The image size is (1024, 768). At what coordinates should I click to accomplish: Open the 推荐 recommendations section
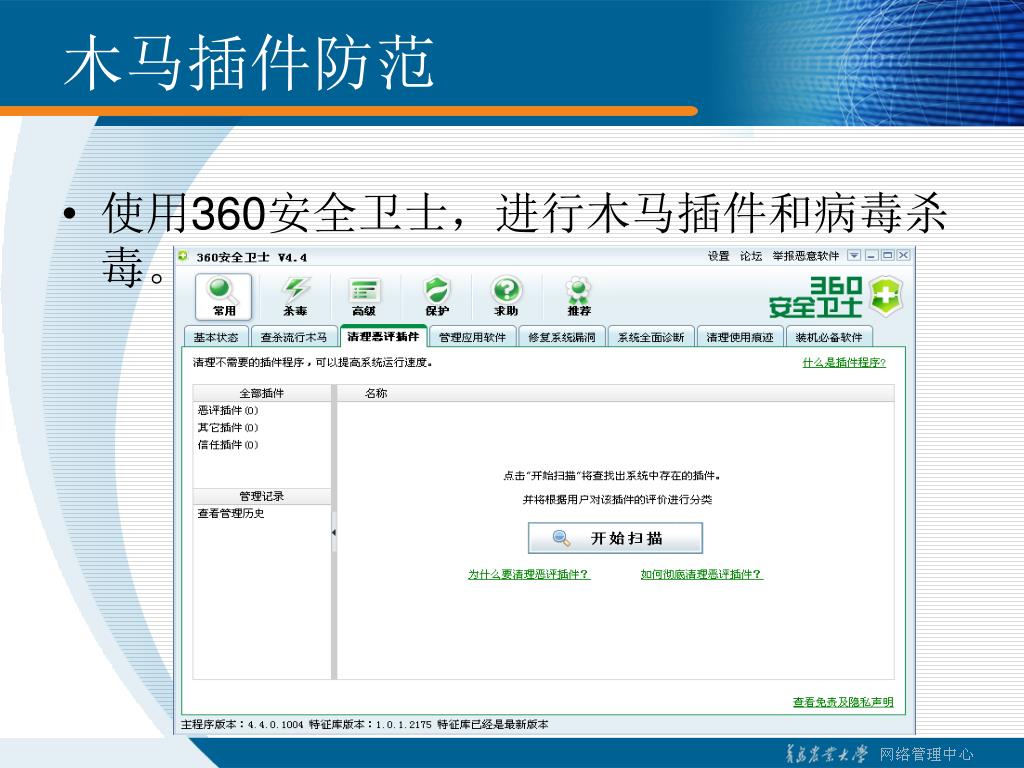[579, 297]
